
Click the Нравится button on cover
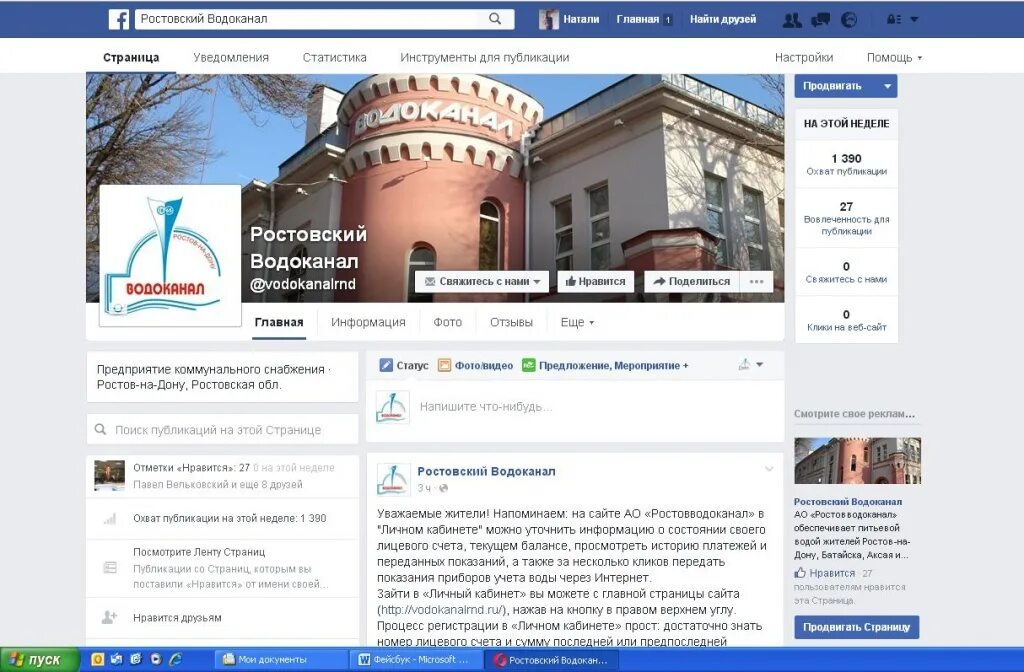[x=596, y=281]
